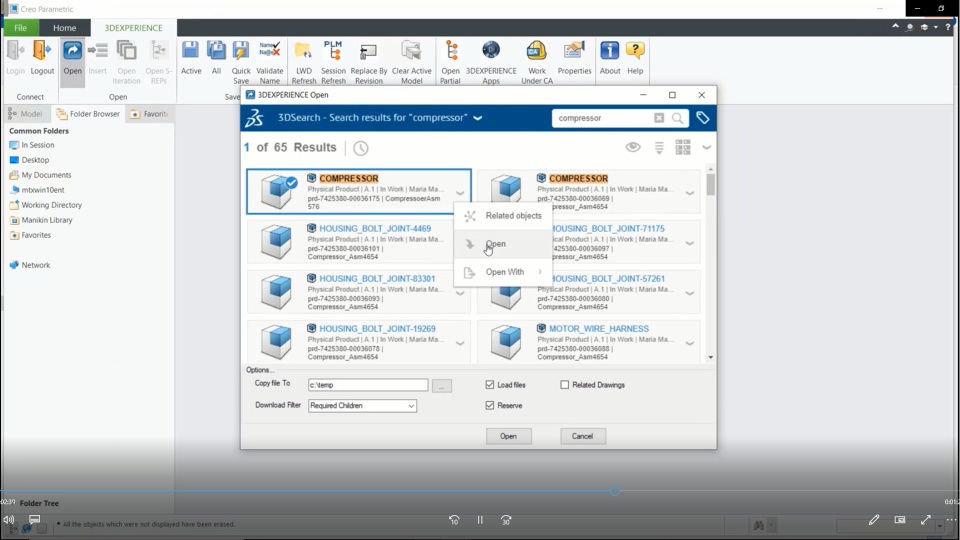Expand chevron on HOUSING_BOLT_JOINT-57261 result
The image size is (960, 540).
point(690,293)
